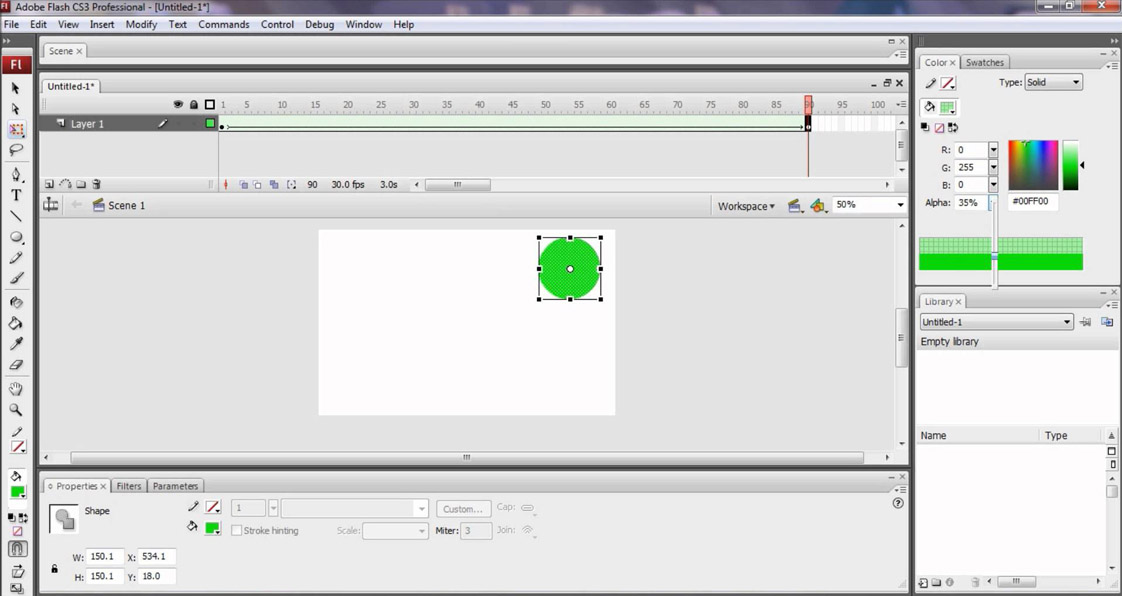1122x596 pixels.
Task: Select the Eyedropper tool
Action: coord(16,344)
